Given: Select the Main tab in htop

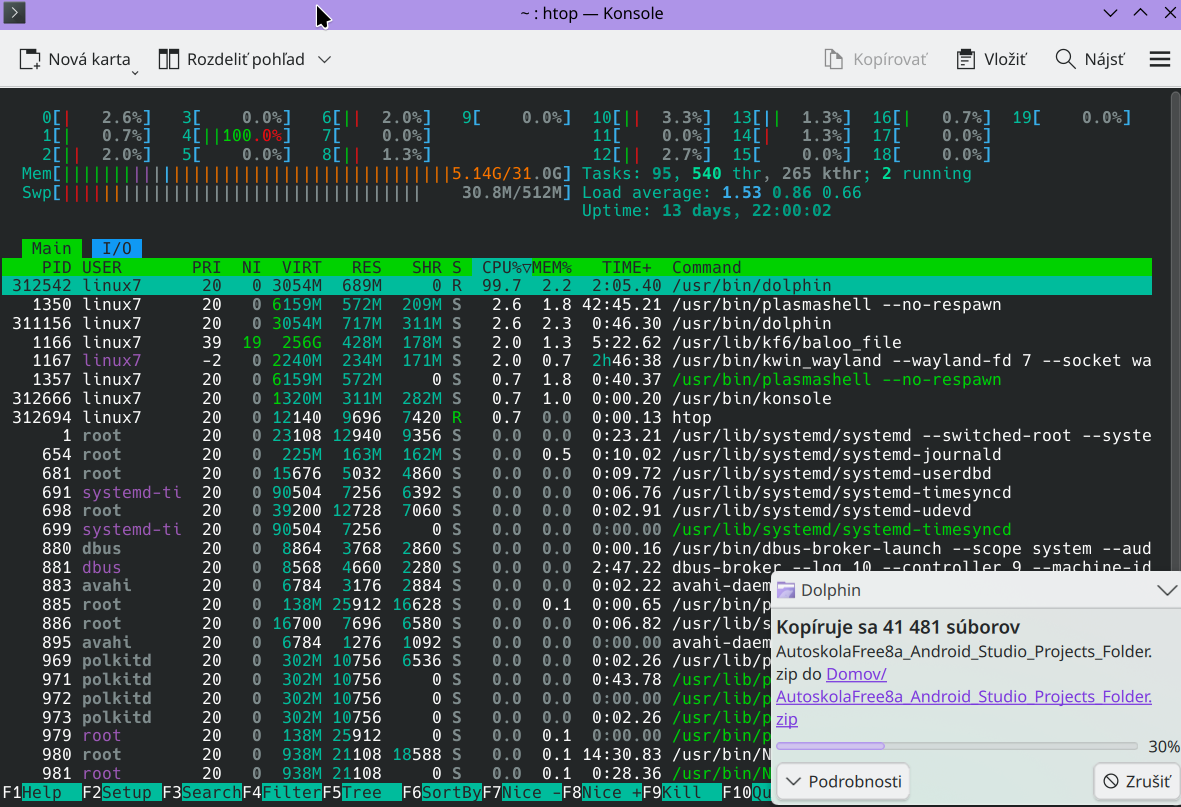Looking at the screenshot, I should [x=51, y=248].
